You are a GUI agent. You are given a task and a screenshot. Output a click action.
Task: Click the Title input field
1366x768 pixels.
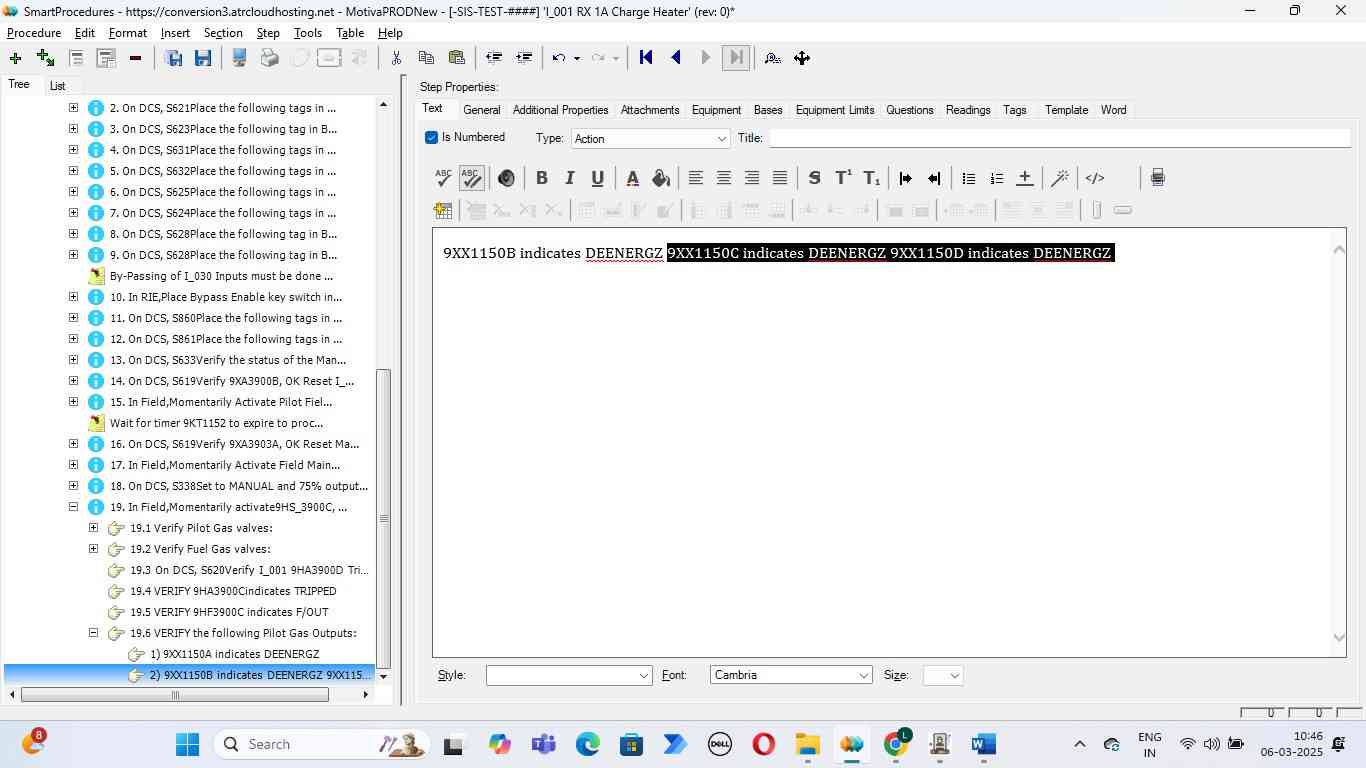coord(1060,138)
